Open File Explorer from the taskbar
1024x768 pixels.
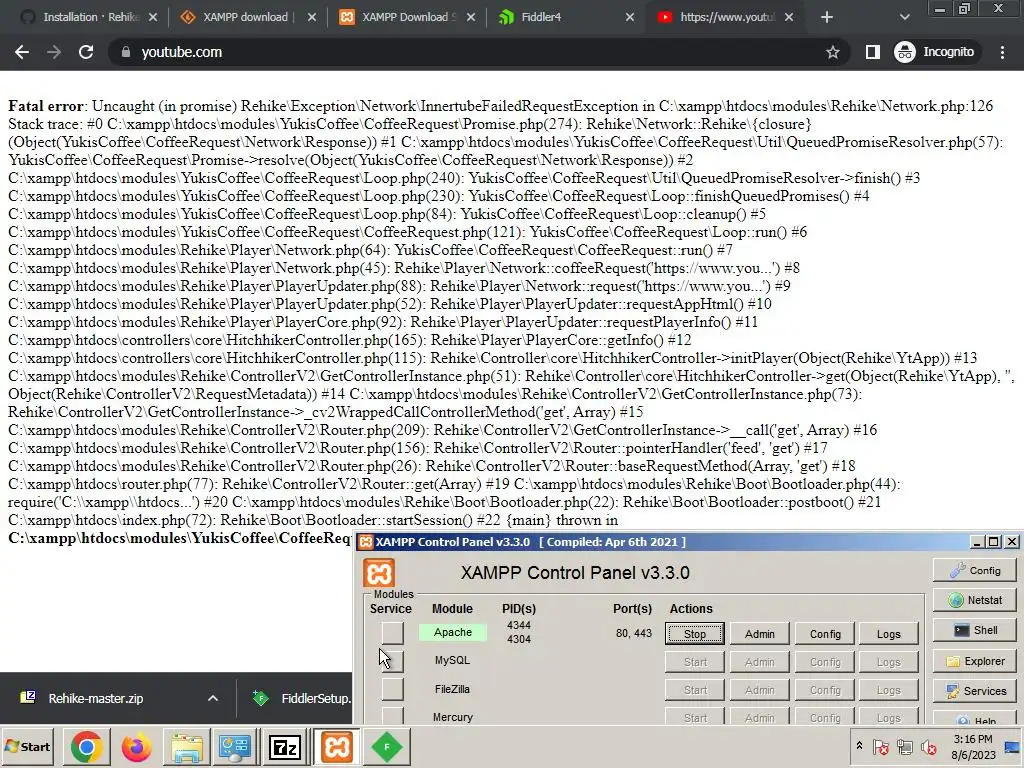click(x=187, y=747)
